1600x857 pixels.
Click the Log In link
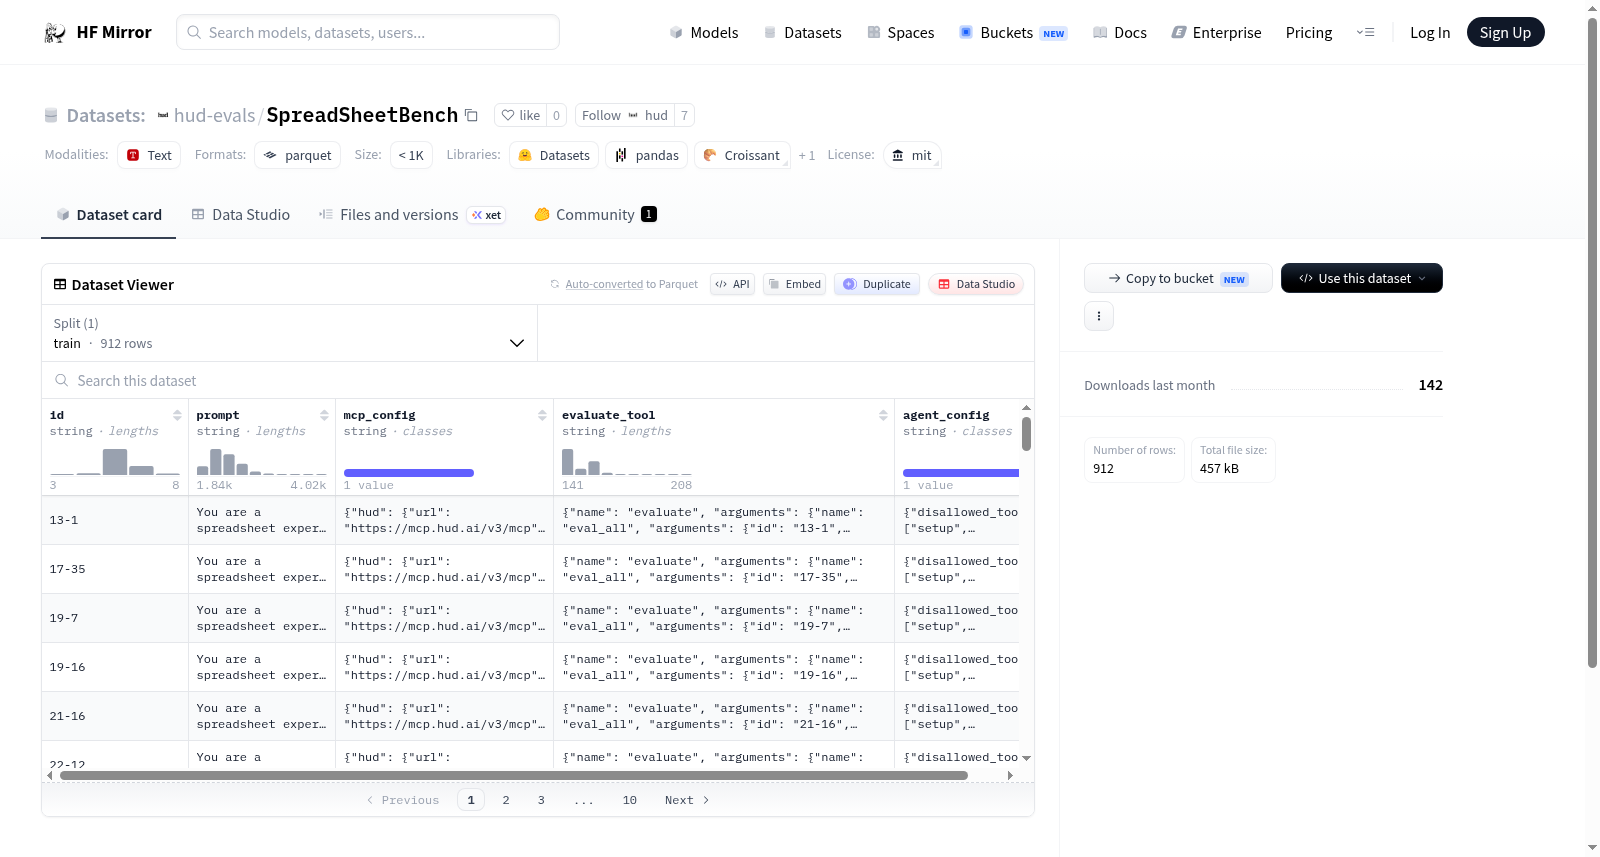[1430, 32]
